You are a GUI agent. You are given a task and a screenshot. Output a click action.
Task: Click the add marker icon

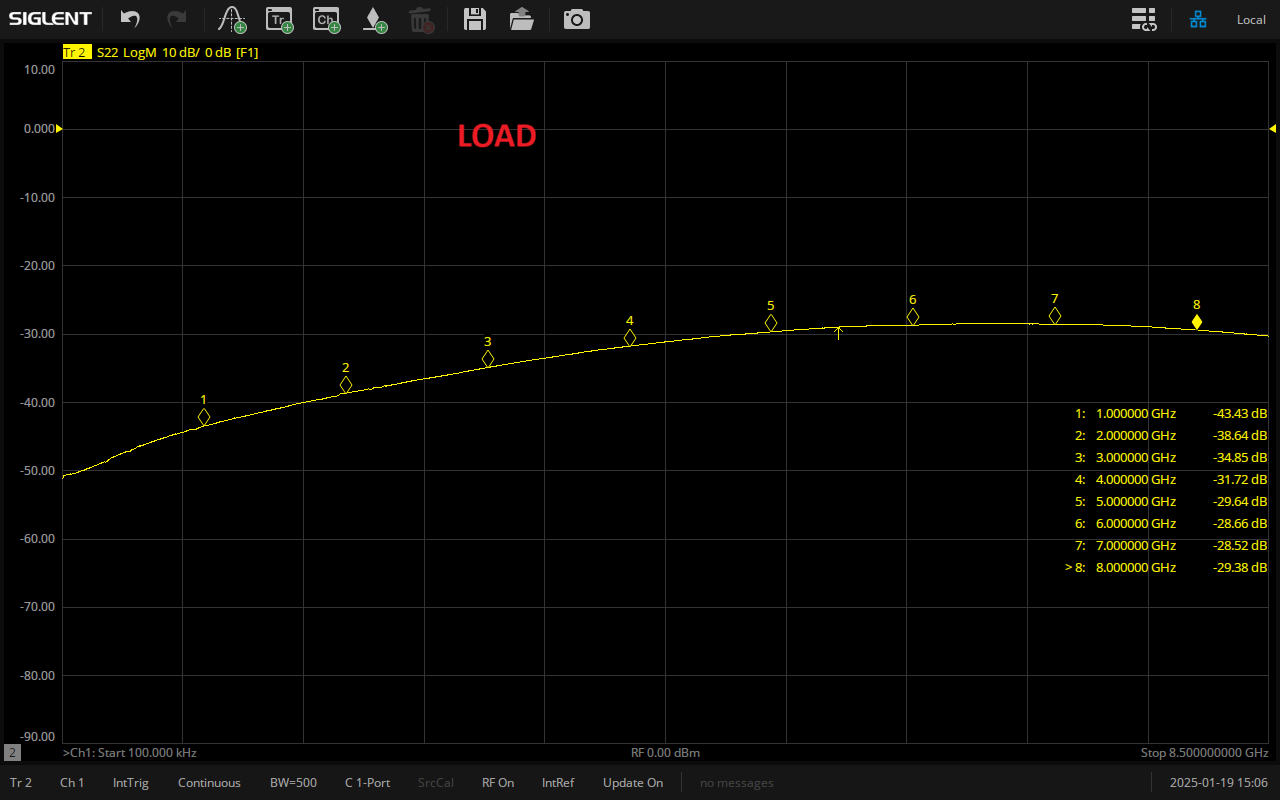[373, 19]
